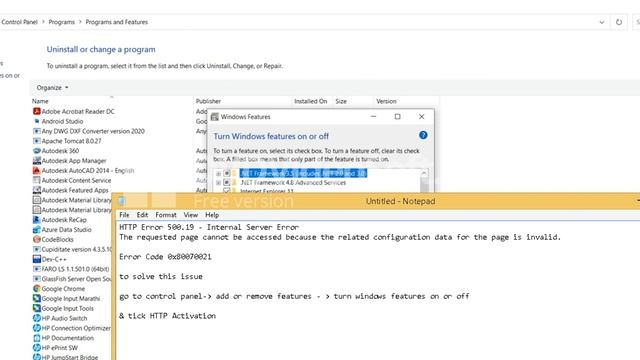Sort by the Publisher column header

[x=208, y=101]
